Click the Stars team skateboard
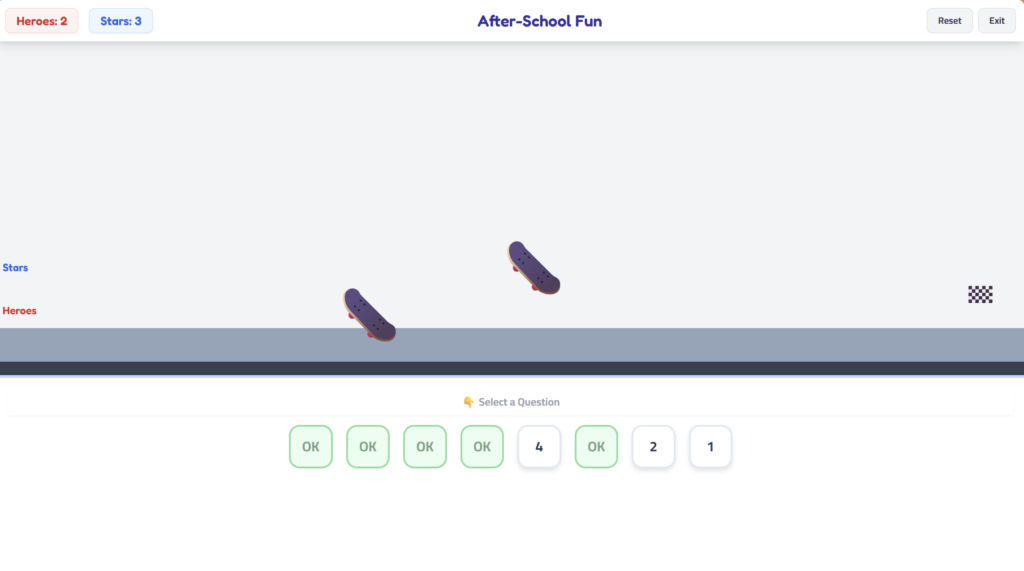The width and height of the screenshot is (1024, 571). (533, 268)
